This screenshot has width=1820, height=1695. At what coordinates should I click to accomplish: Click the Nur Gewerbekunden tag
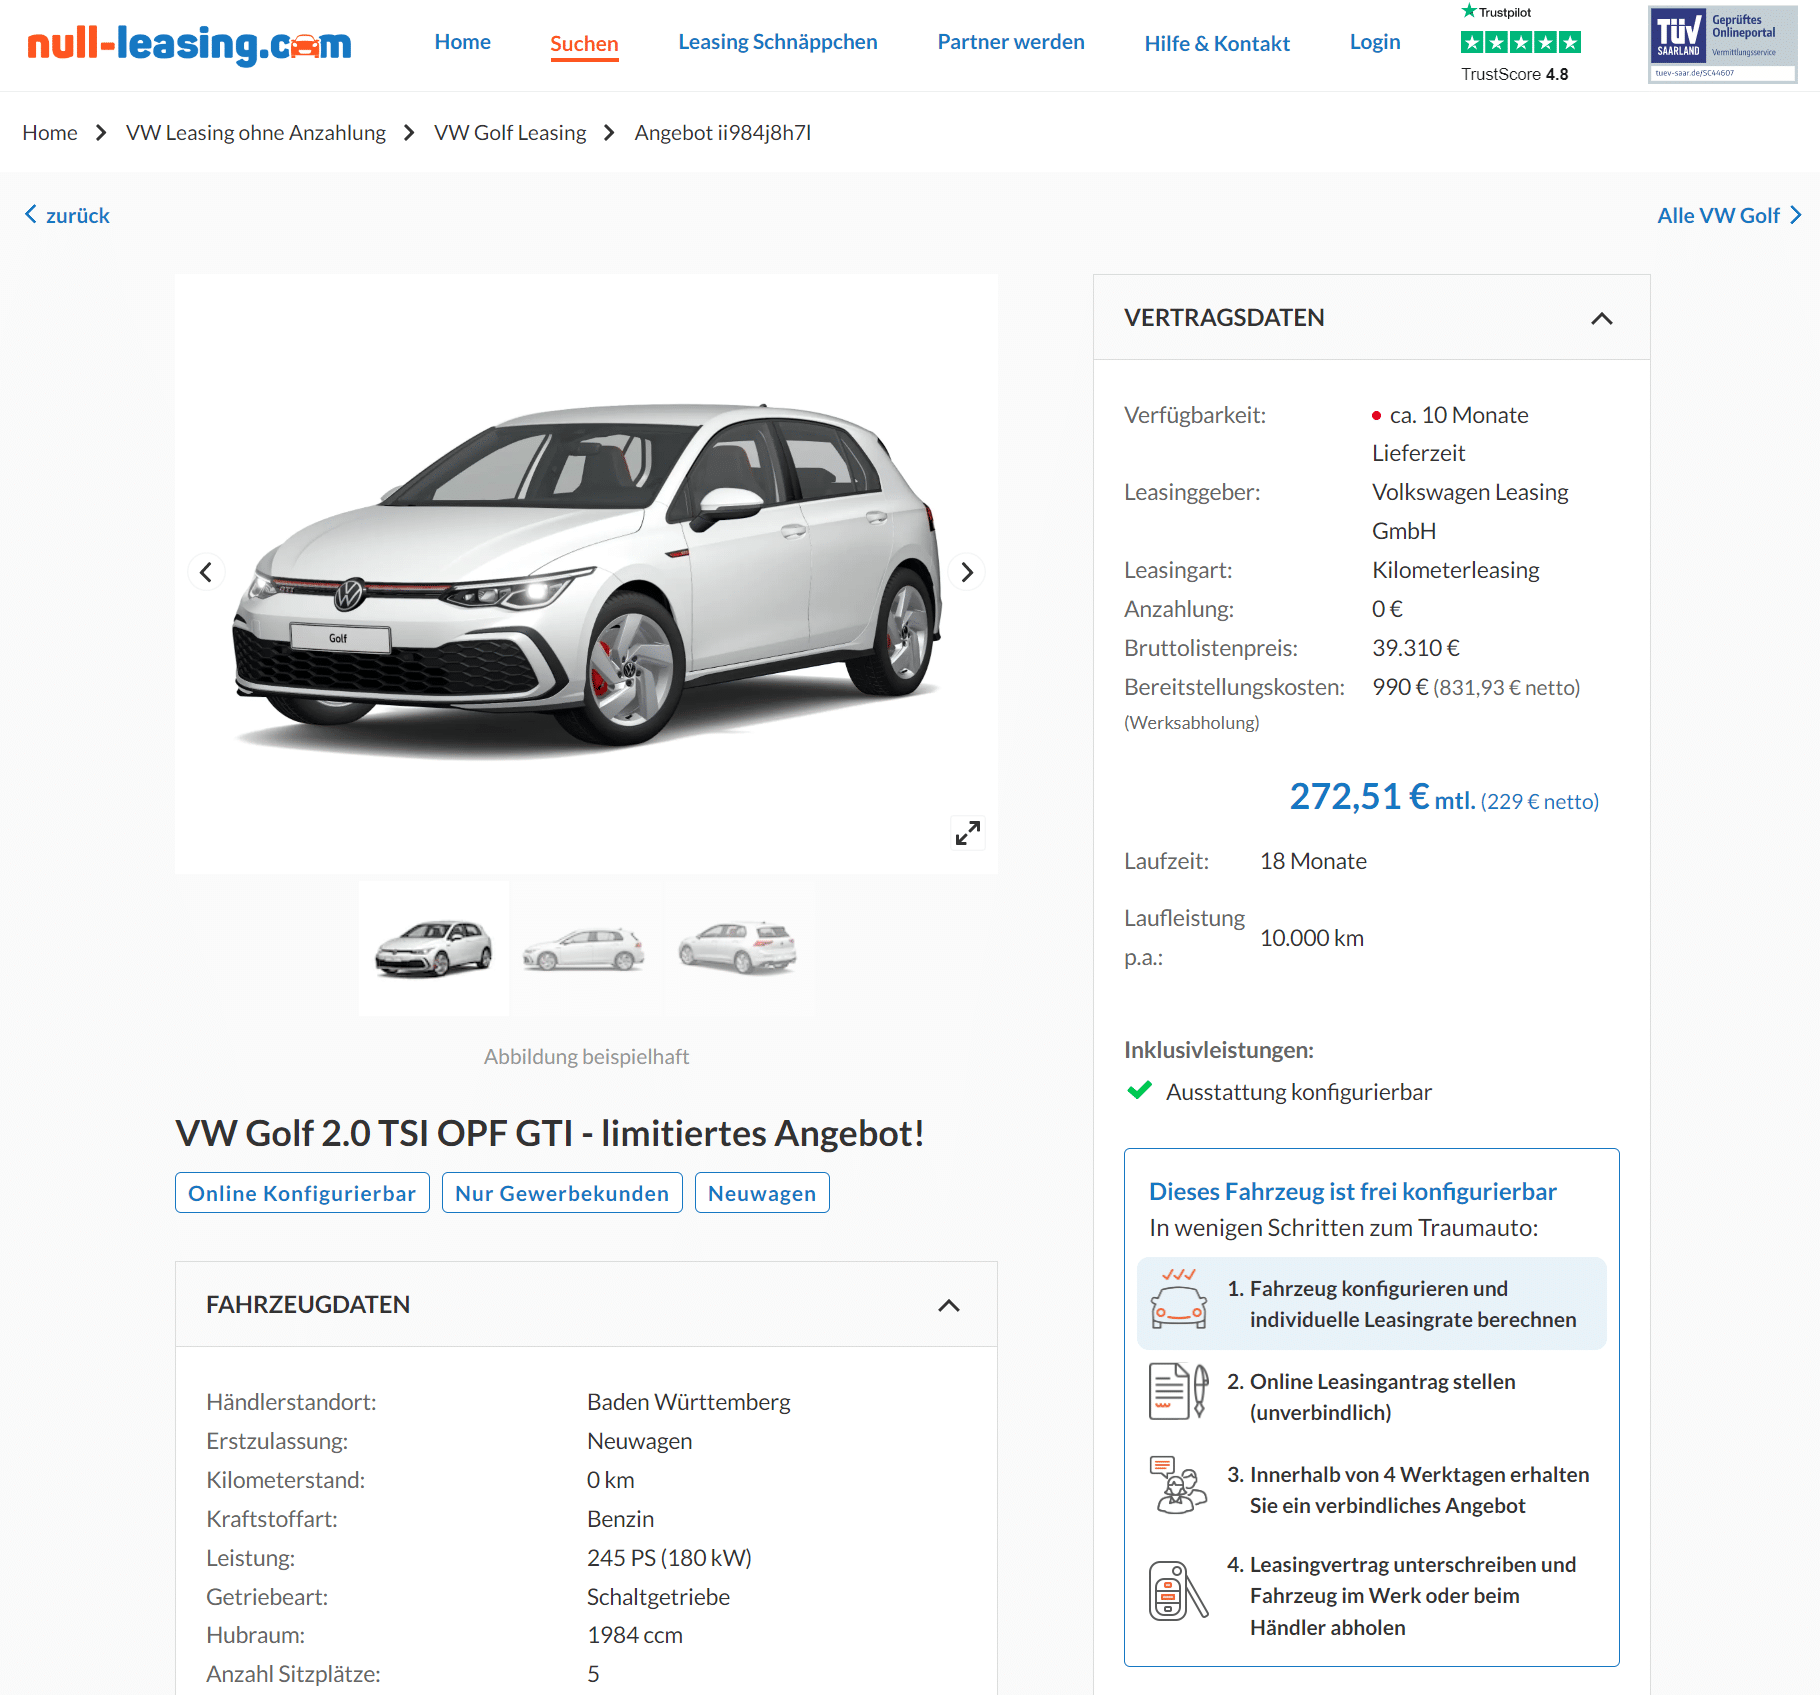point(562,1193)
